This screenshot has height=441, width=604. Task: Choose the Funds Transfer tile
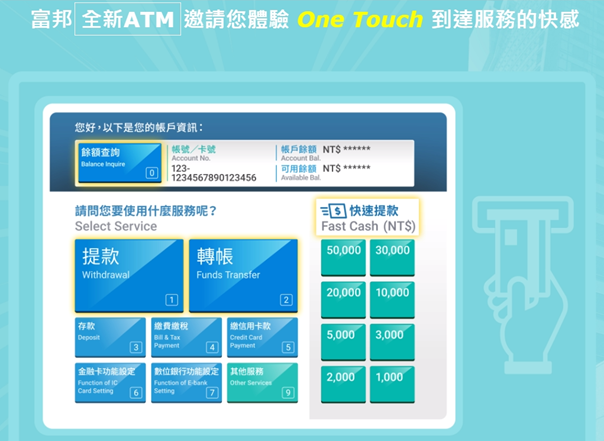point(242,275)
